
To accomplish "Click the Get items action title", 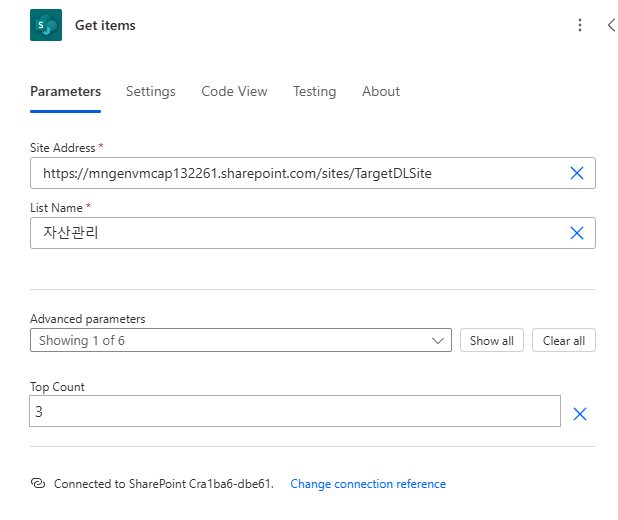I will click(105, 25).
